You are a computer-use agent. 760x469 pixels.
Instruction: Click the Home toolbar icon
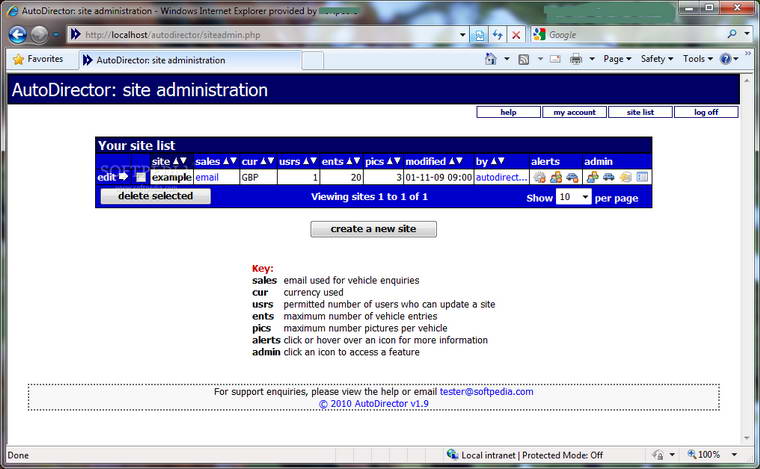point(491,59)
